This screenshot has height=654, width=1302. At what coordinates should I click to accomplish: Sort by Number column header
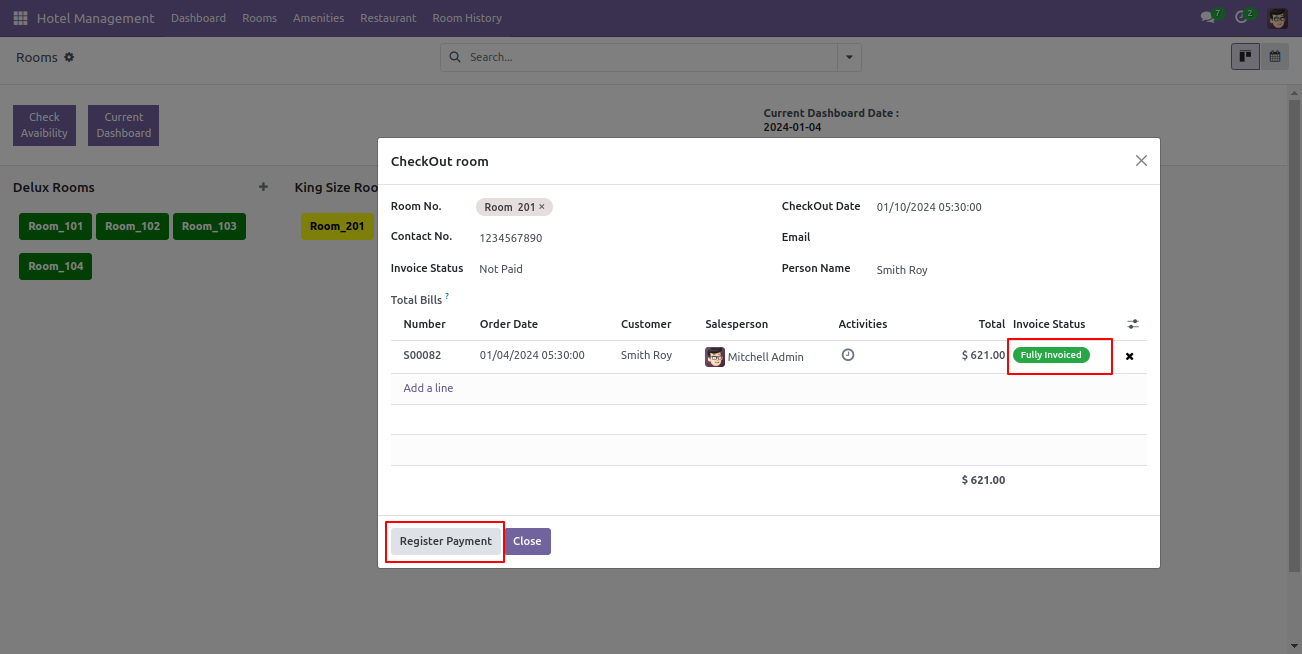[x=424, y=324]
